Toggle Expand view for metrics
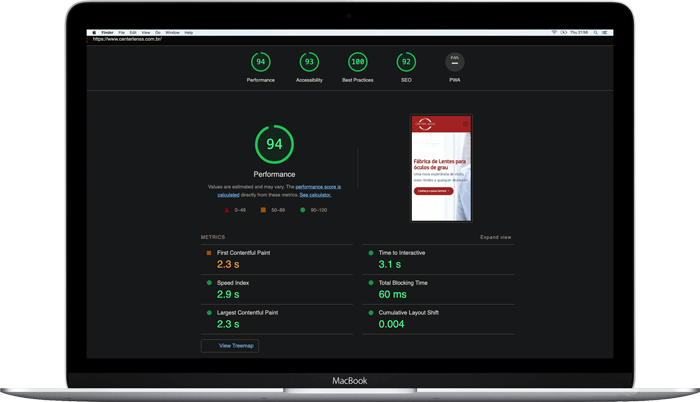 click(x=495, y=237)
